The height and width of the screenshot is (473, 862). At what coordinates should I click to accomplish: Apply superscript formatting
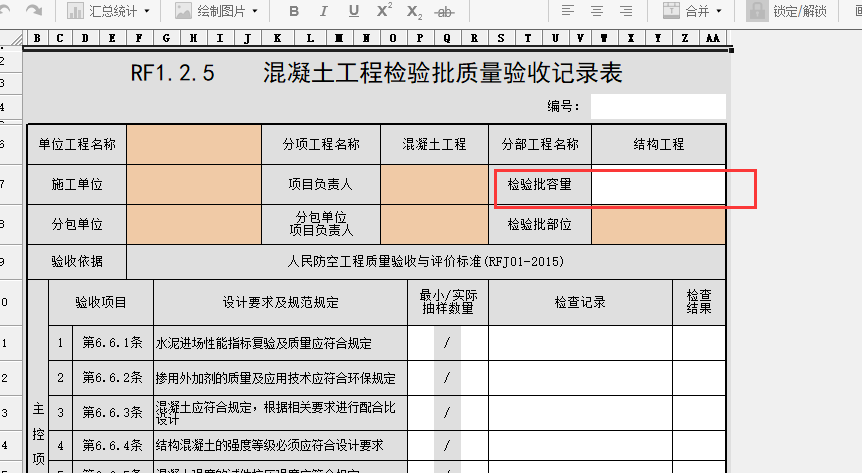pos(384,11)
